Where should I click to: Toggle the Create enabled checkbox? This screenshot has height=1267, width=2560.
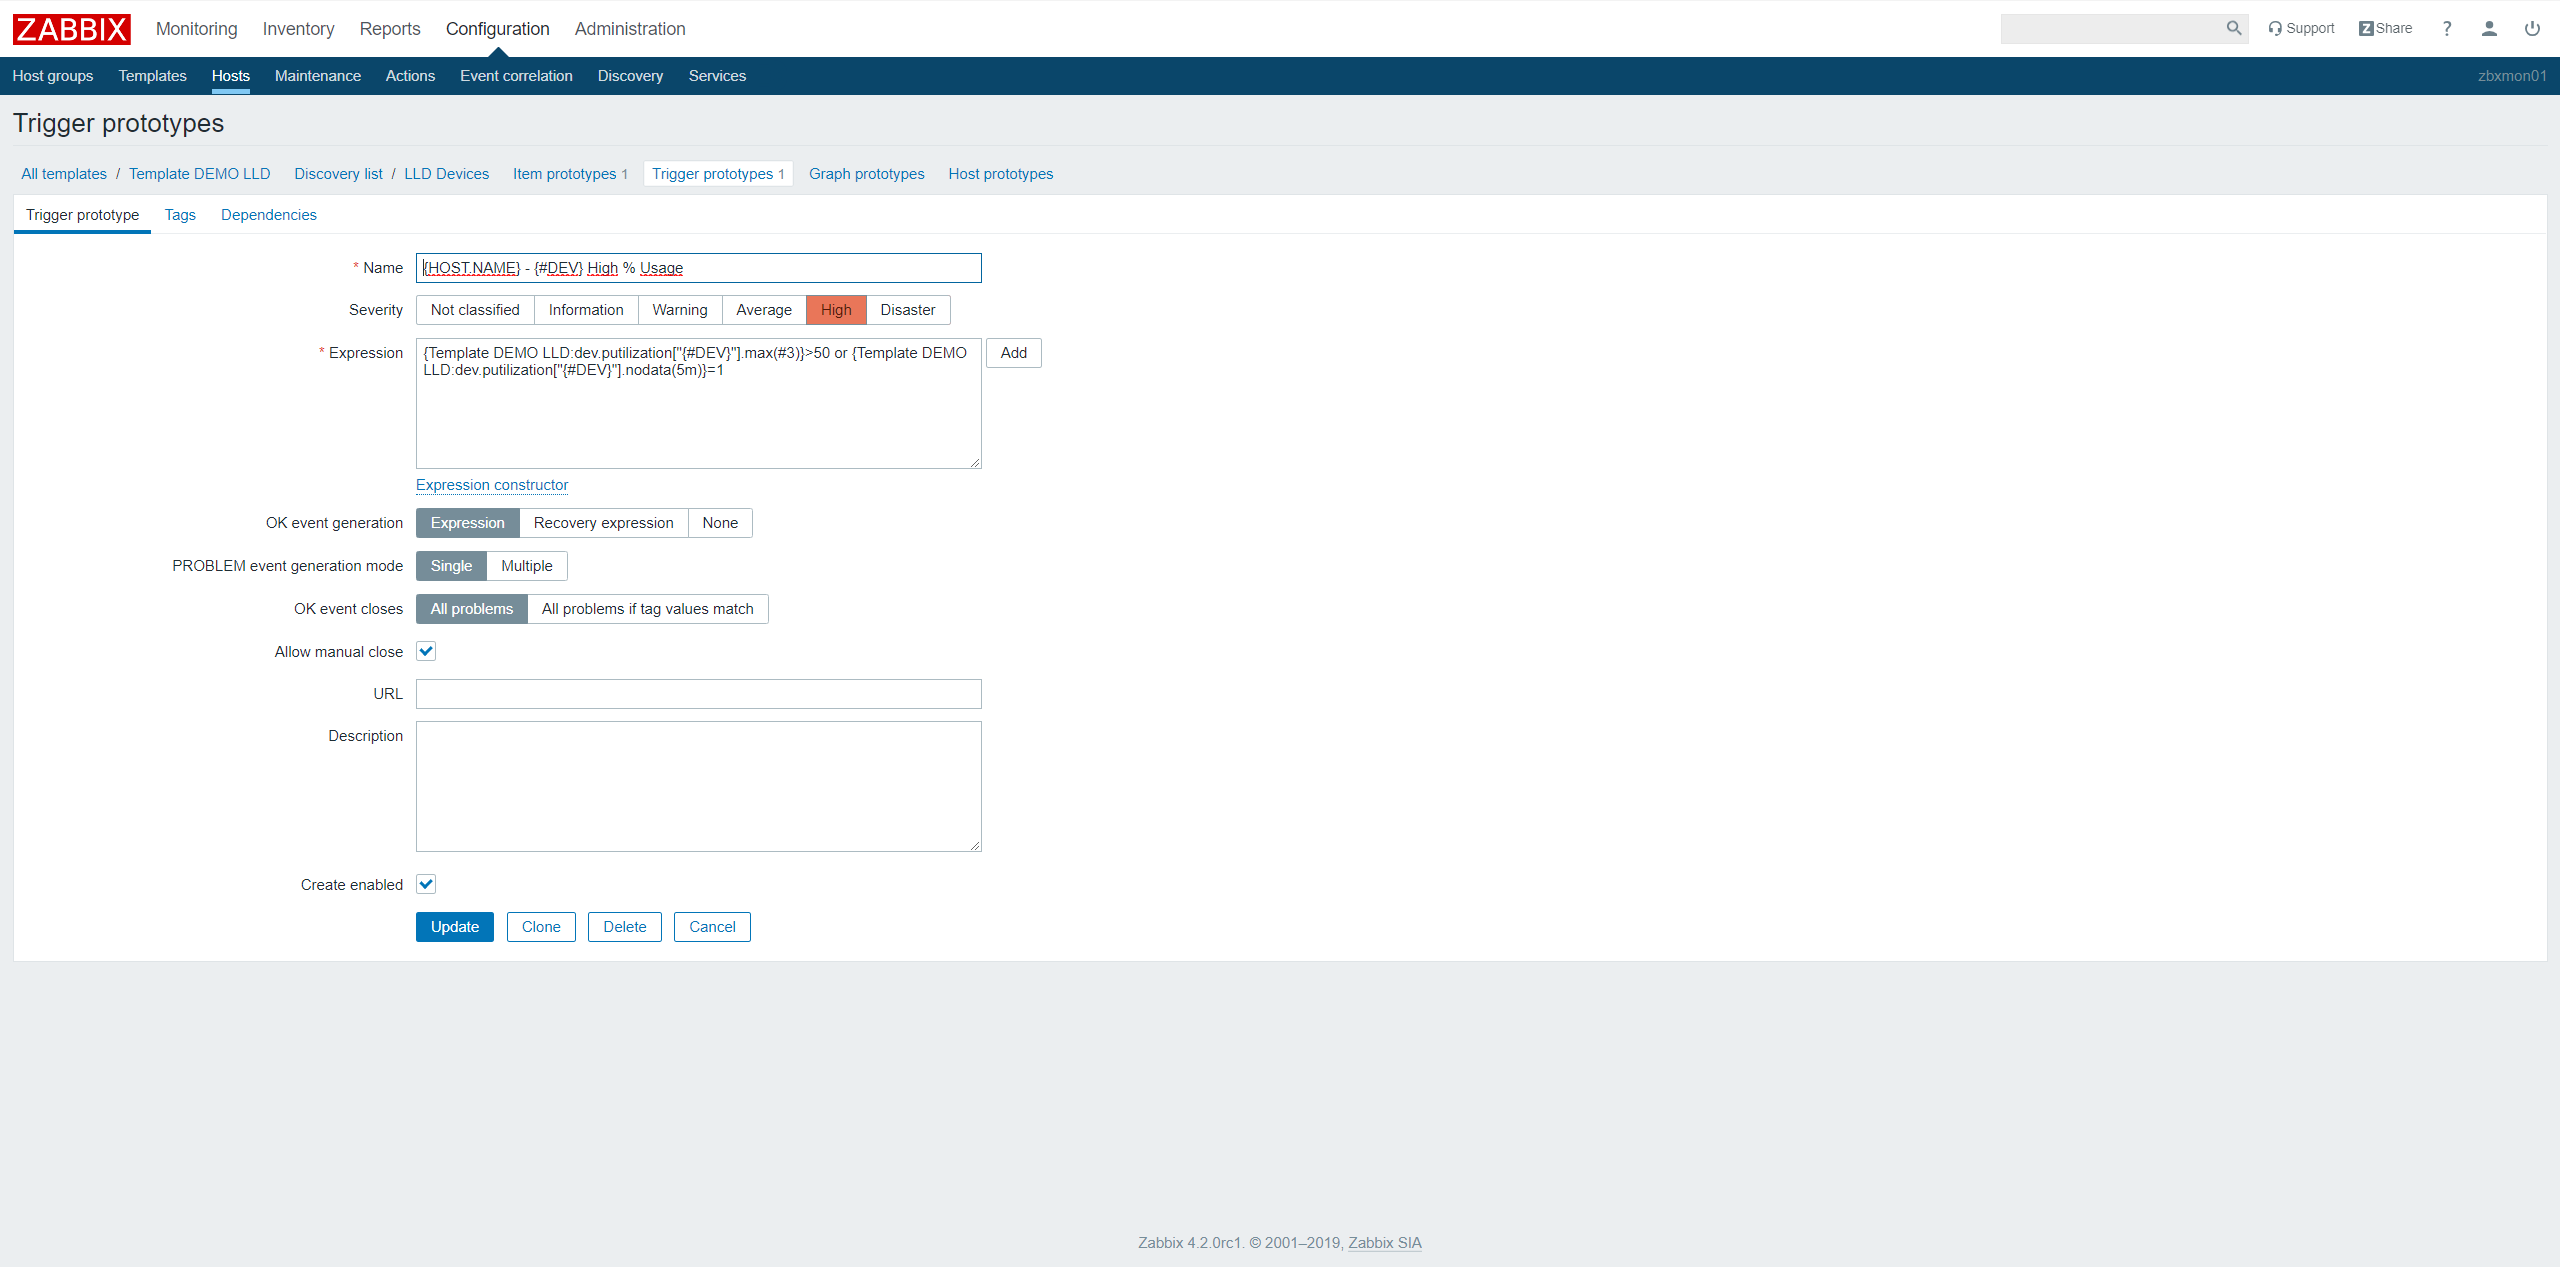[x=426, y=884]
